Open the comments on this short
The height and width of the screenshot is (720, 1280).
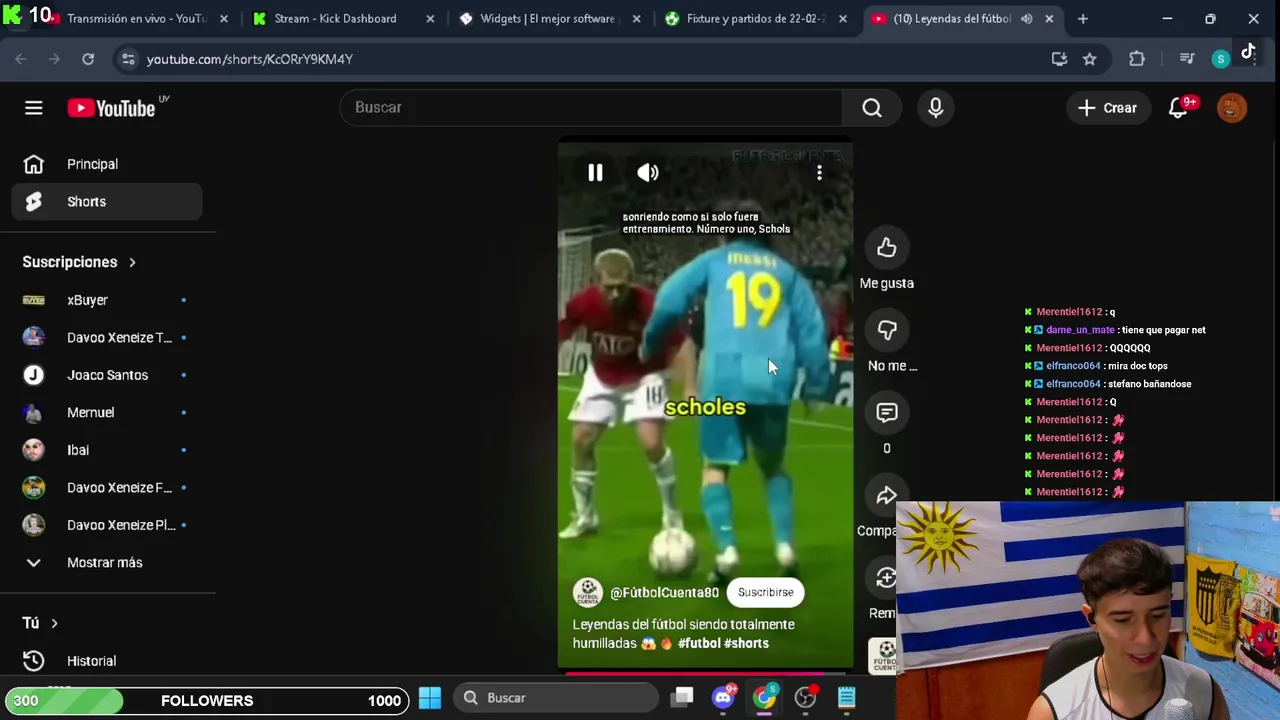(886, 413)
